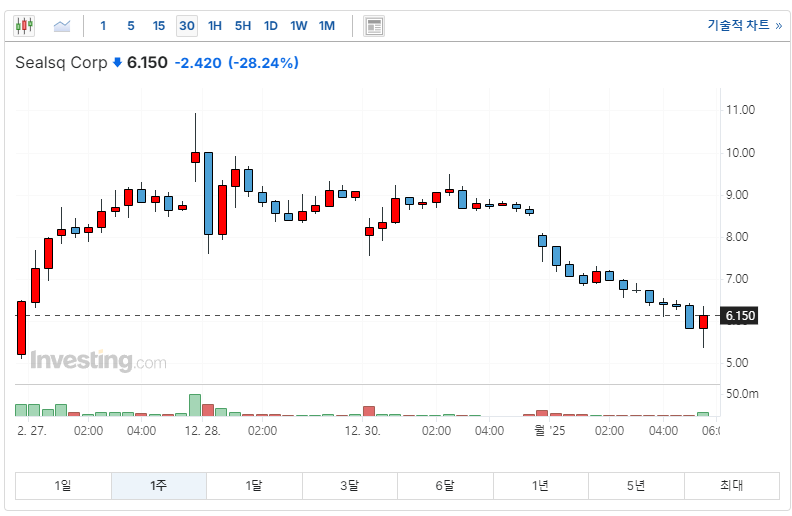This screenshot has width=792, height=516.
Task: Click the 6.150 current price label on axis
Action: [x=739, y=316]
